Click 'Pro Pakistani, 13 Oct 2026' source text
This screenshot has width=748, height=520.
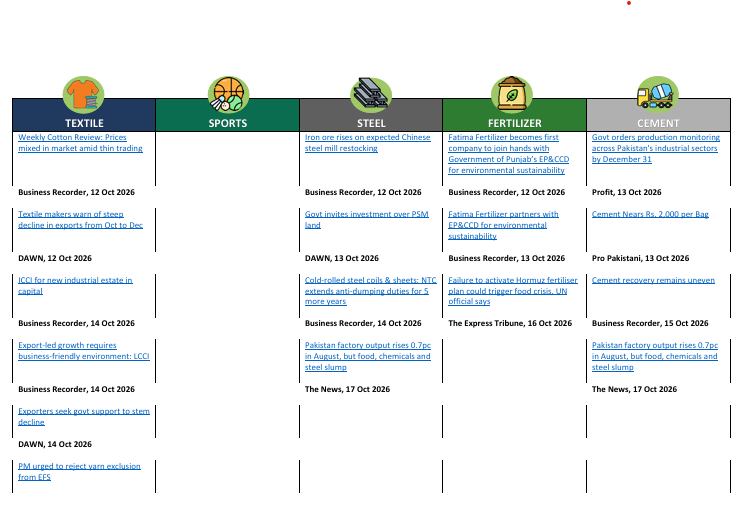coord(640,258)
